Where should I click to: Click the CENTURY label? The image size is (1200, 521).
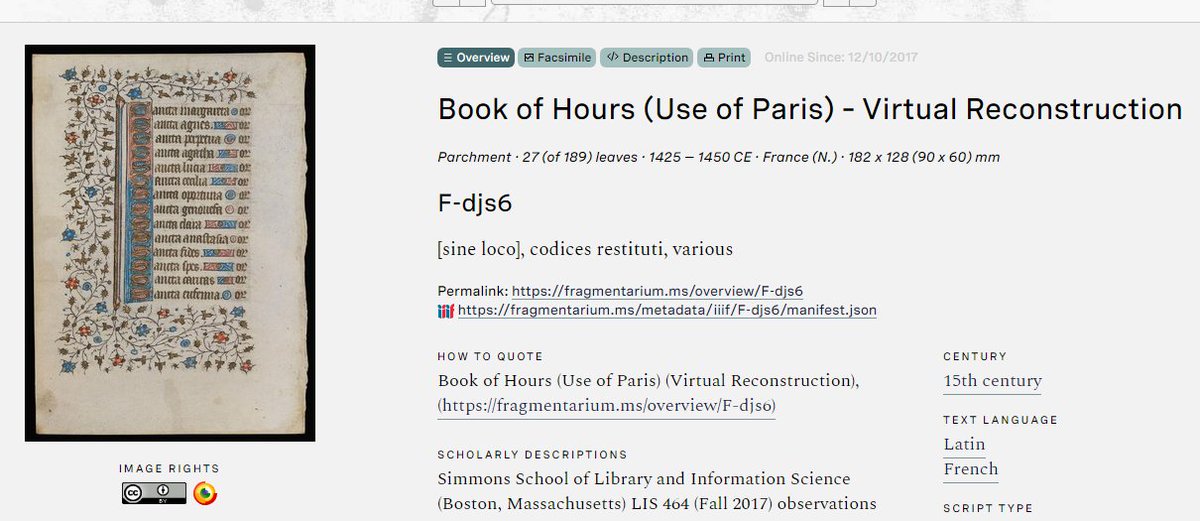(x=975, y=357)
